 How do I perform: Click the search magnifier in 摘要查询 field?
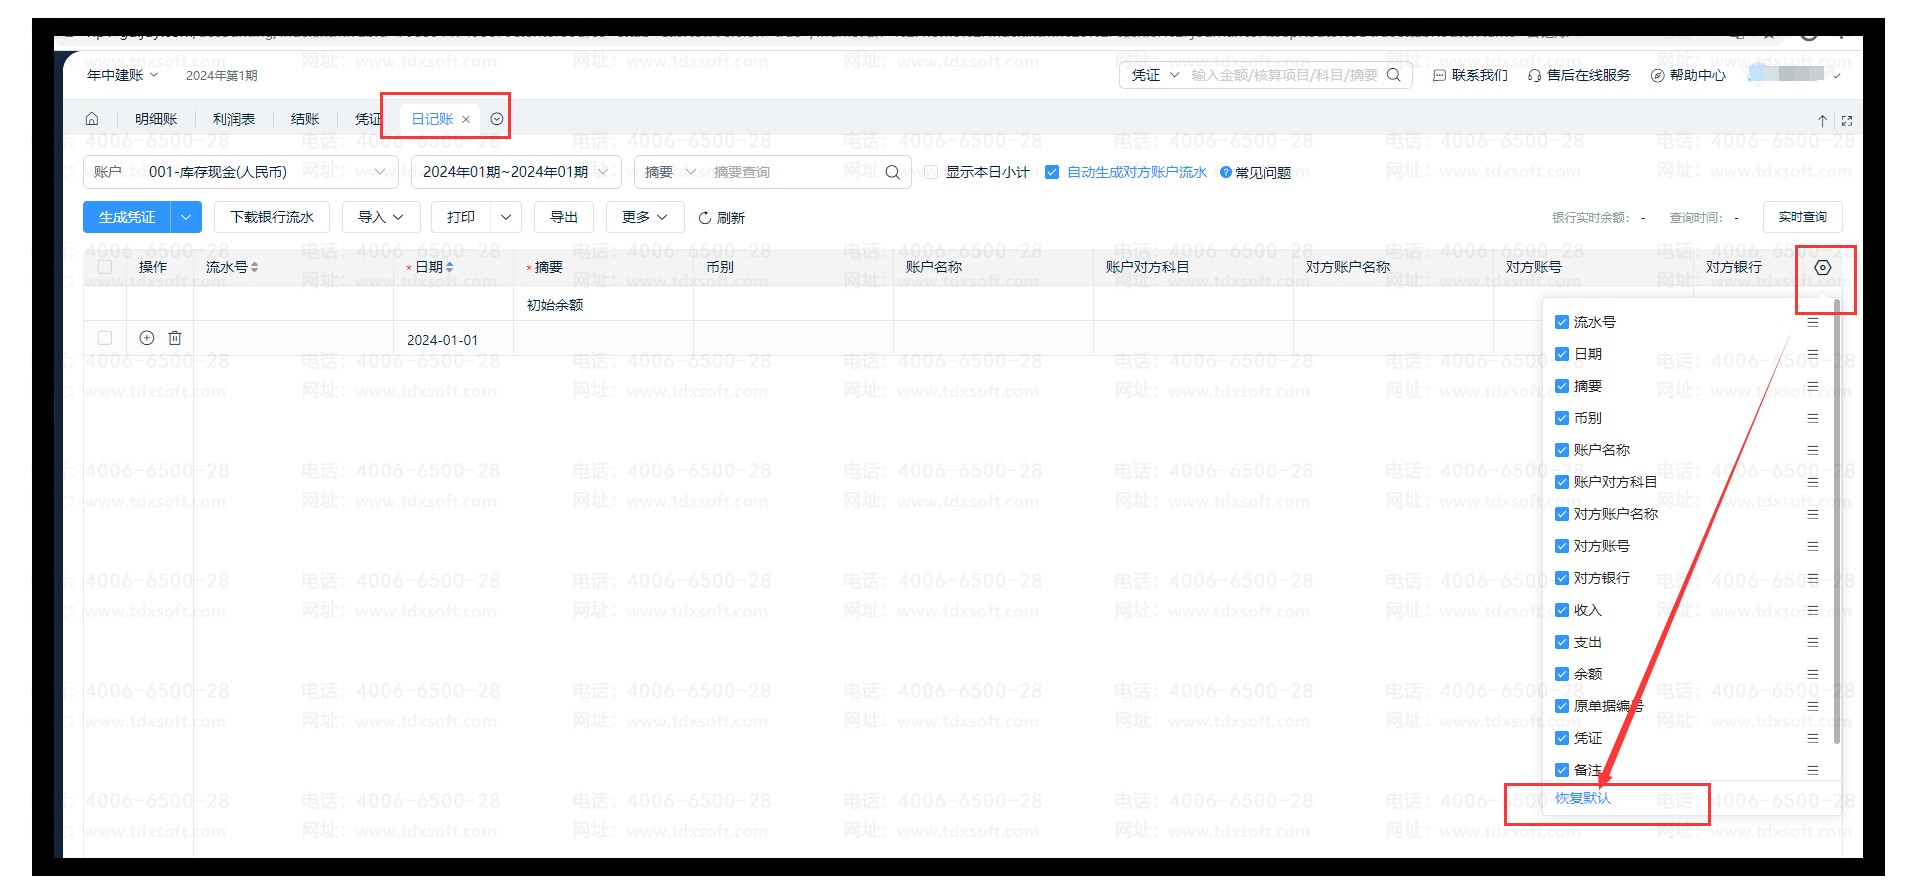(892, 173)
